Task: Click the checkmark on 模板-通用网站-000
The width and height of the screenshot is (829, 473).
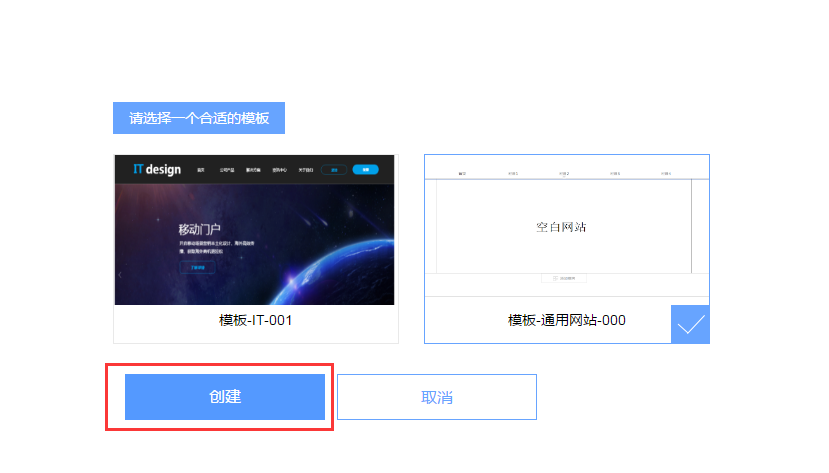Action: click(690, 324)
